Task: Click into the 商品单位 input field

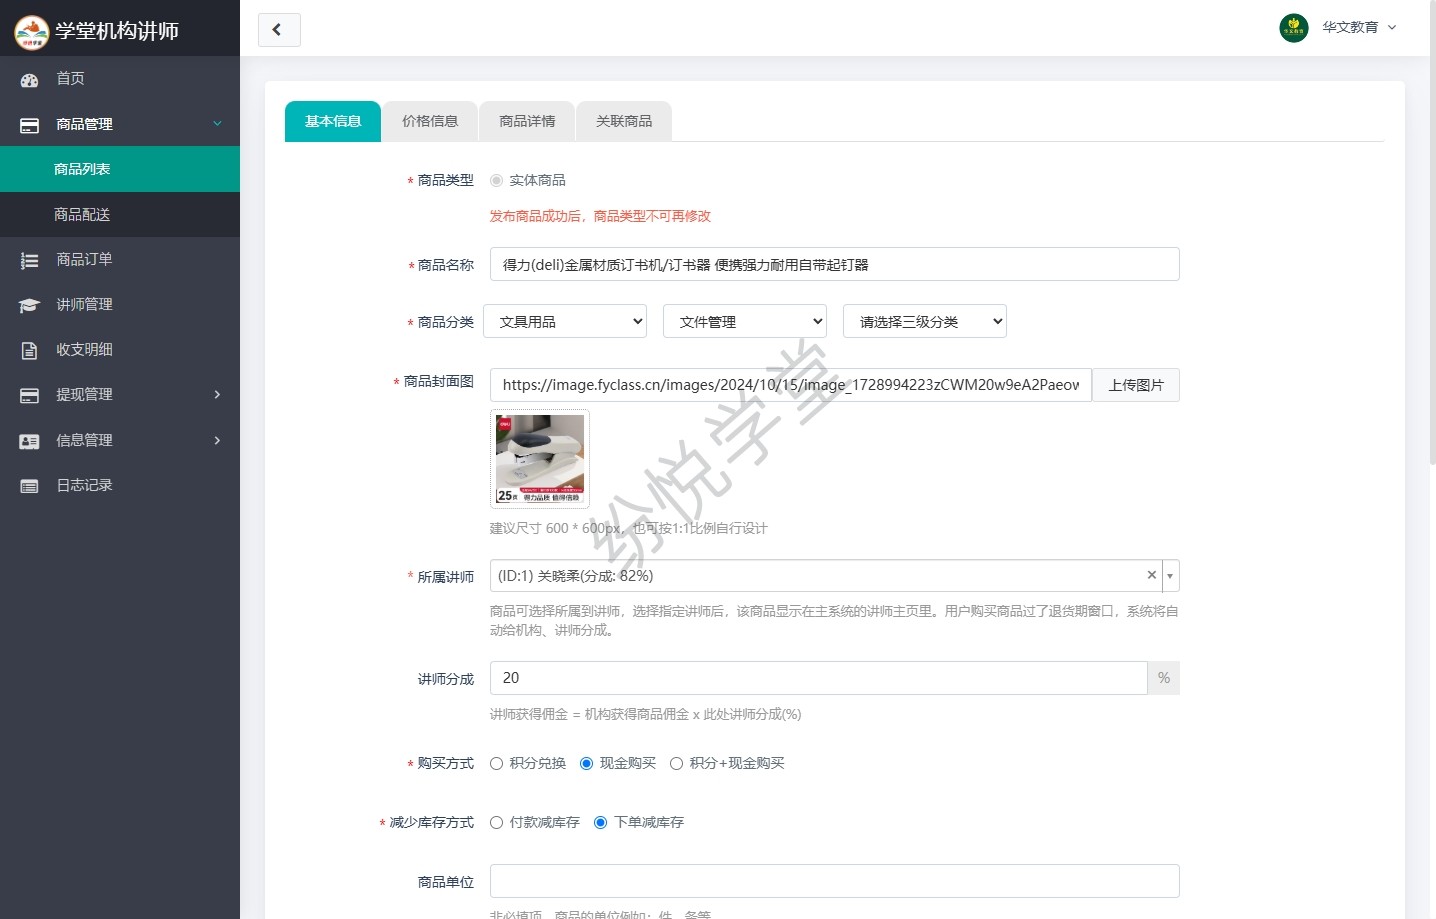Action: coord(834,881)
